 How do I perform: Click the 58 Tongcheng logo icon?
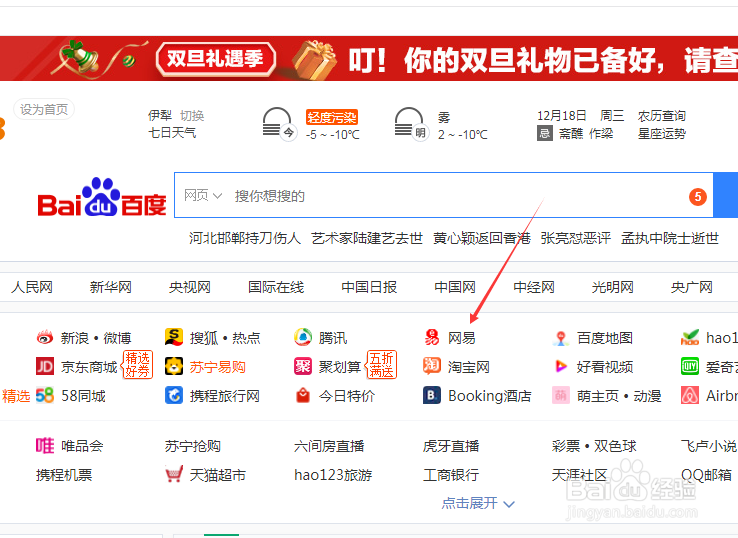[x=45, y=395]
